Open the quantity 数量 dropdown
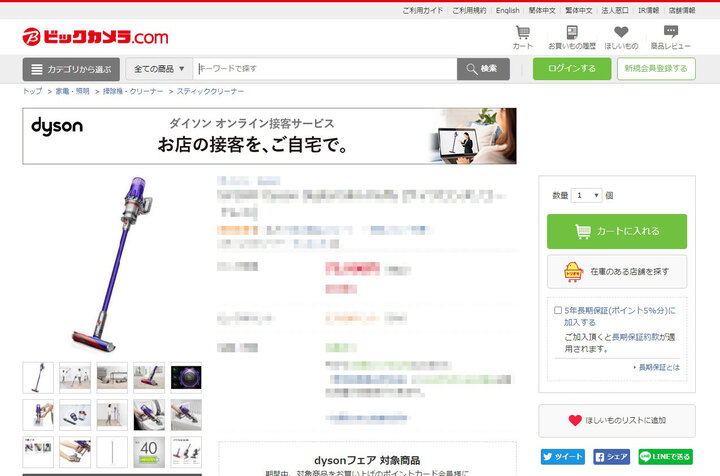720x476 pixels. click(586, 196)
